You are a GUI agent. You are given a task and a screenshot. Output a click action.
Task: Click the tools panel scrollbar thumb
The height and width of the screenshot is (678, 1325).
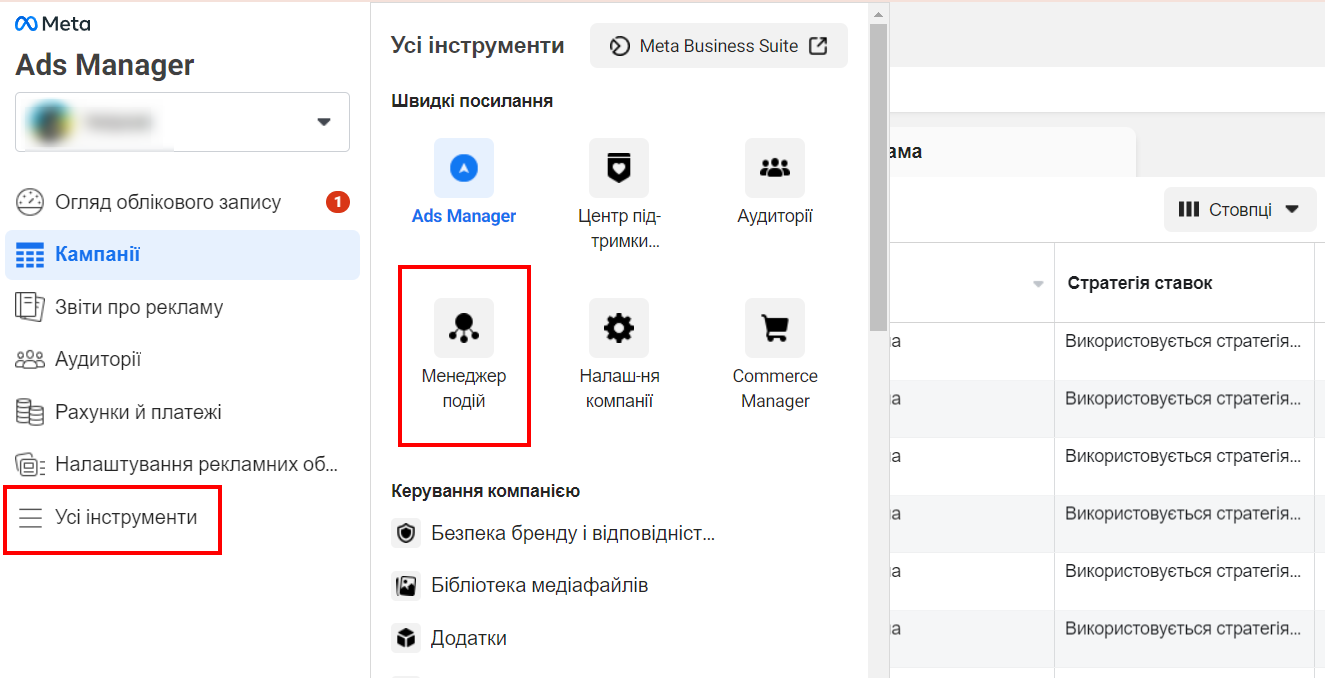pos(879,177)
